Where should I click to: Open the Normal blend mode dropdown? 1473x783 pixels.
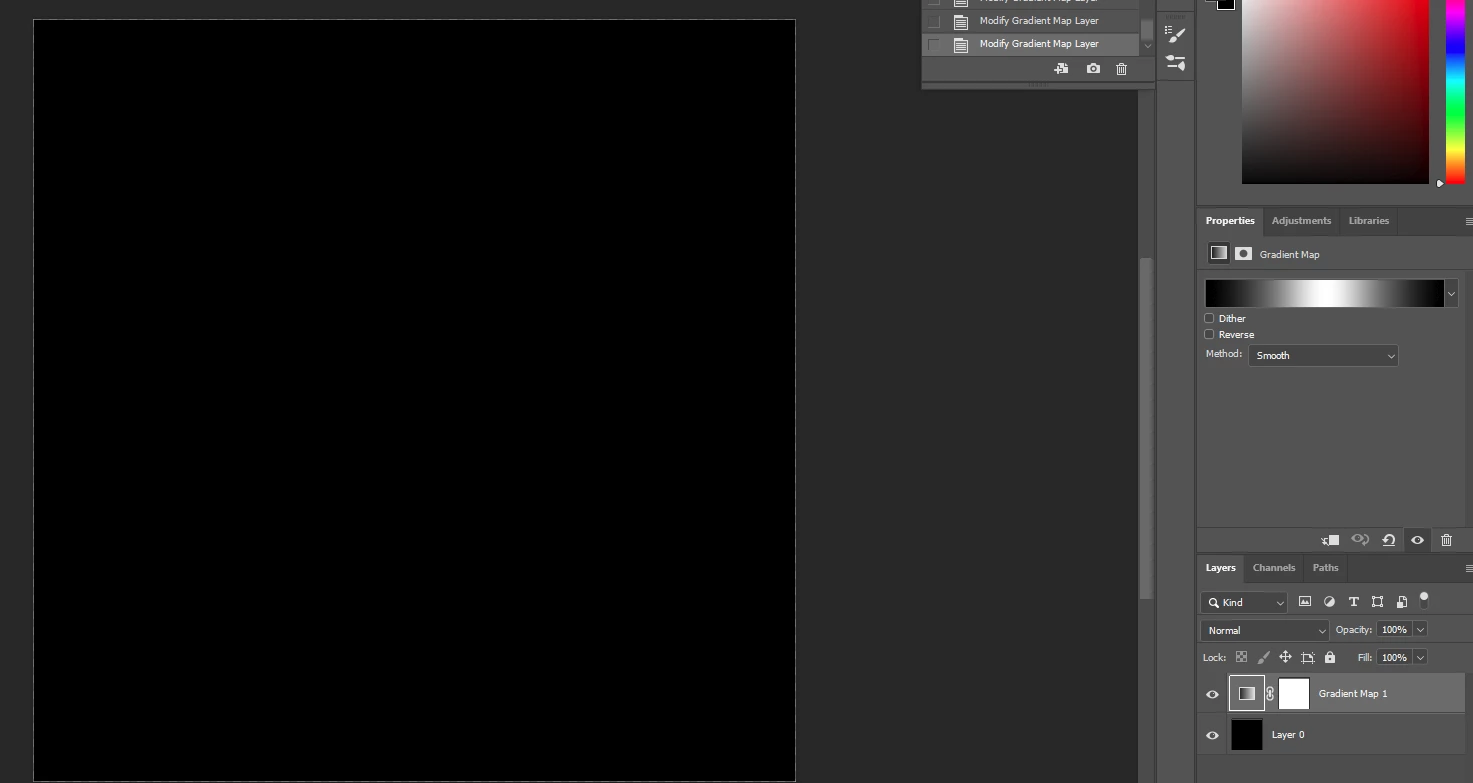pos(1265,630)
